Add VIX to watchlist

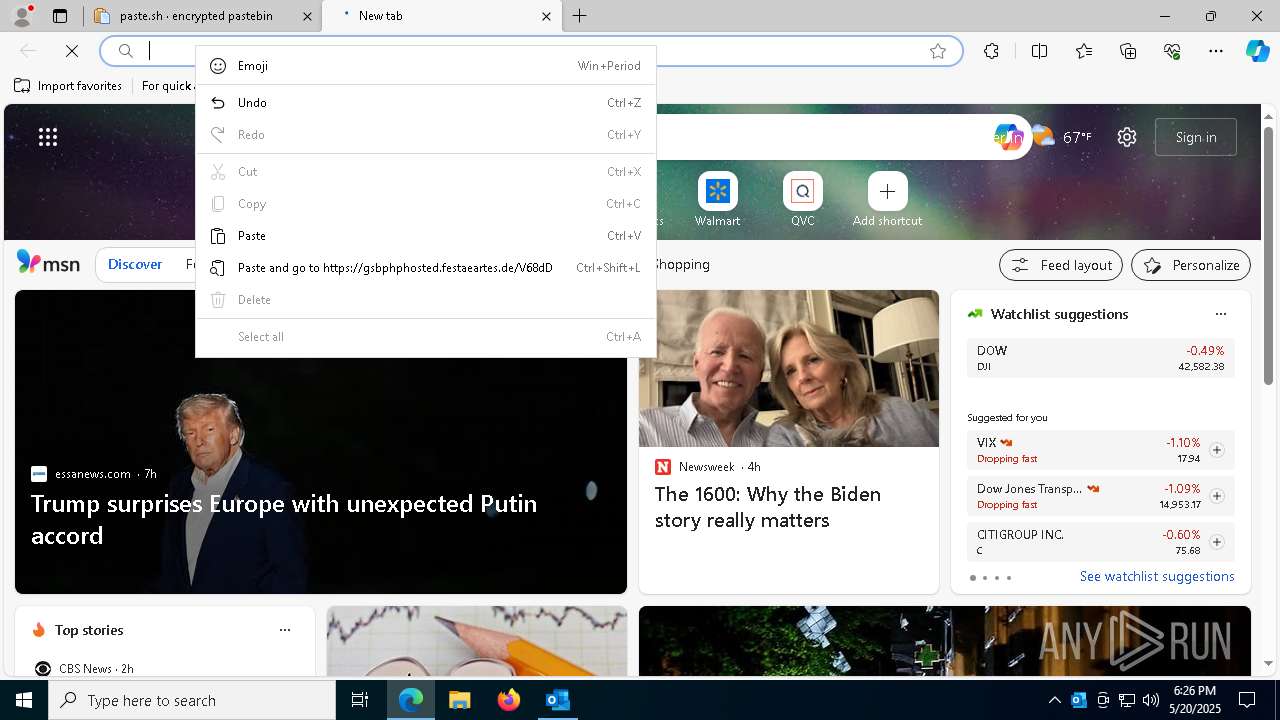pos(1216,450)
